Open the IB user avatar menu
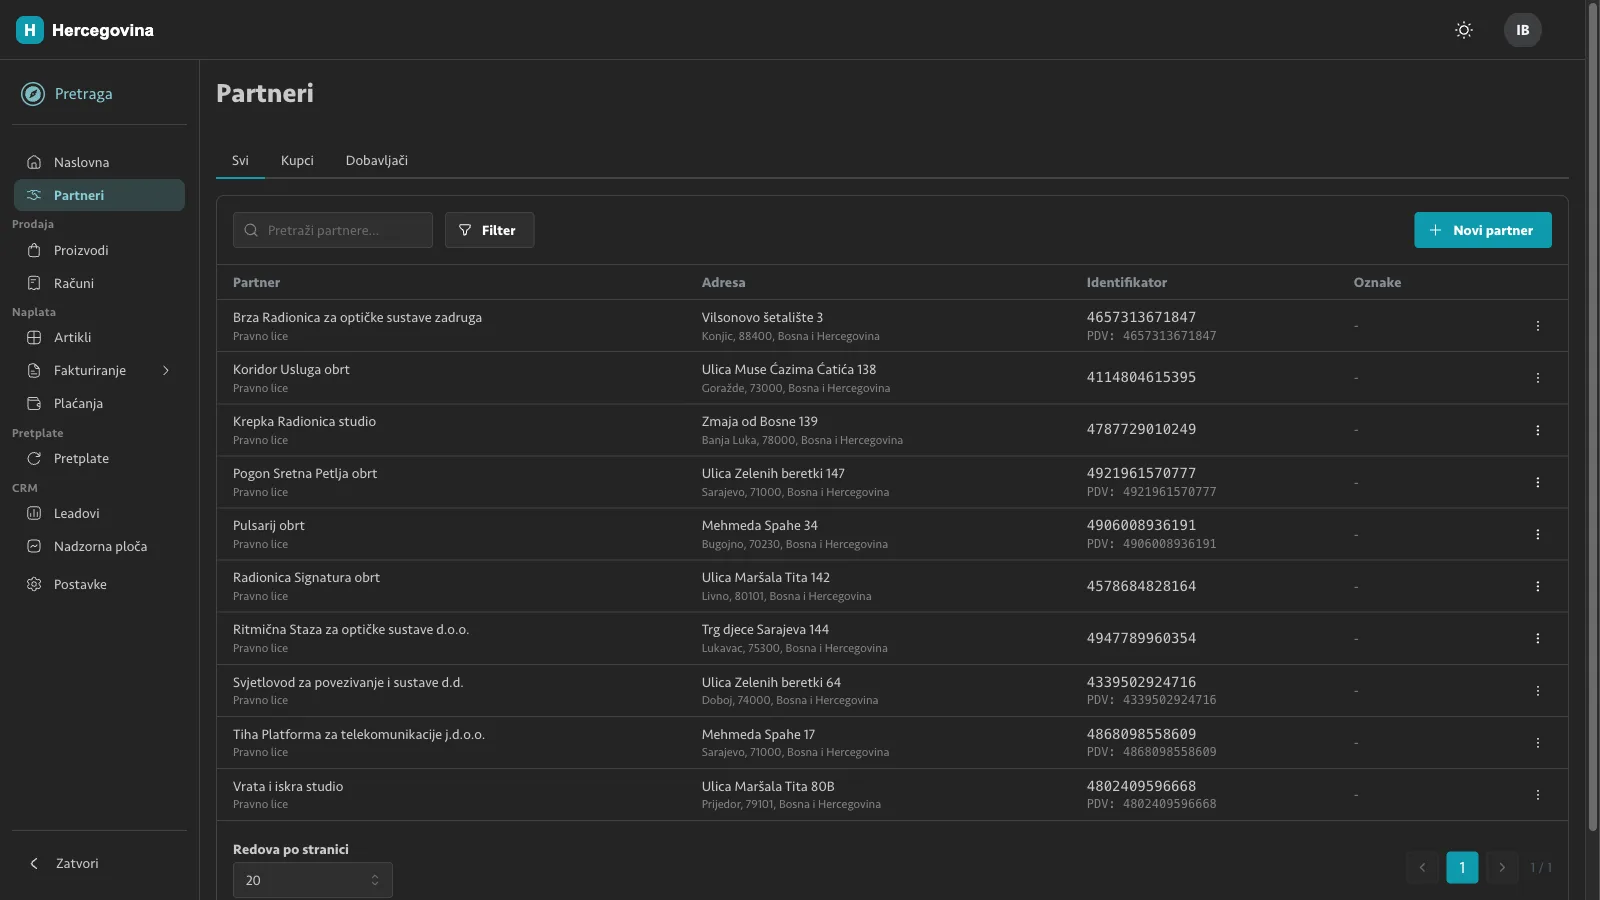Image resolution: width=1600 pixels, height=900 pixels. coord(1522,30)
